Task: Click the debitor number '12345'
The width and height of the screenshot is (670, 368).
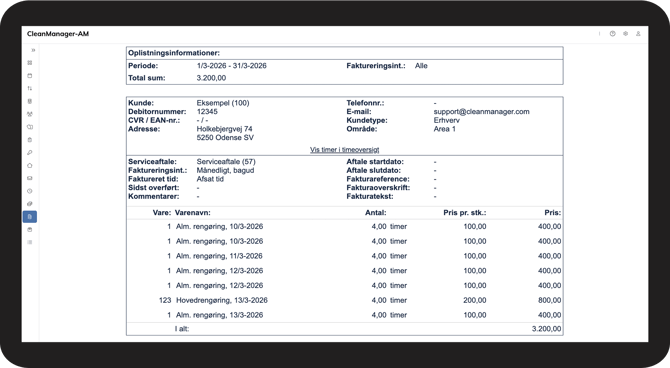Action: pos(207,112)
